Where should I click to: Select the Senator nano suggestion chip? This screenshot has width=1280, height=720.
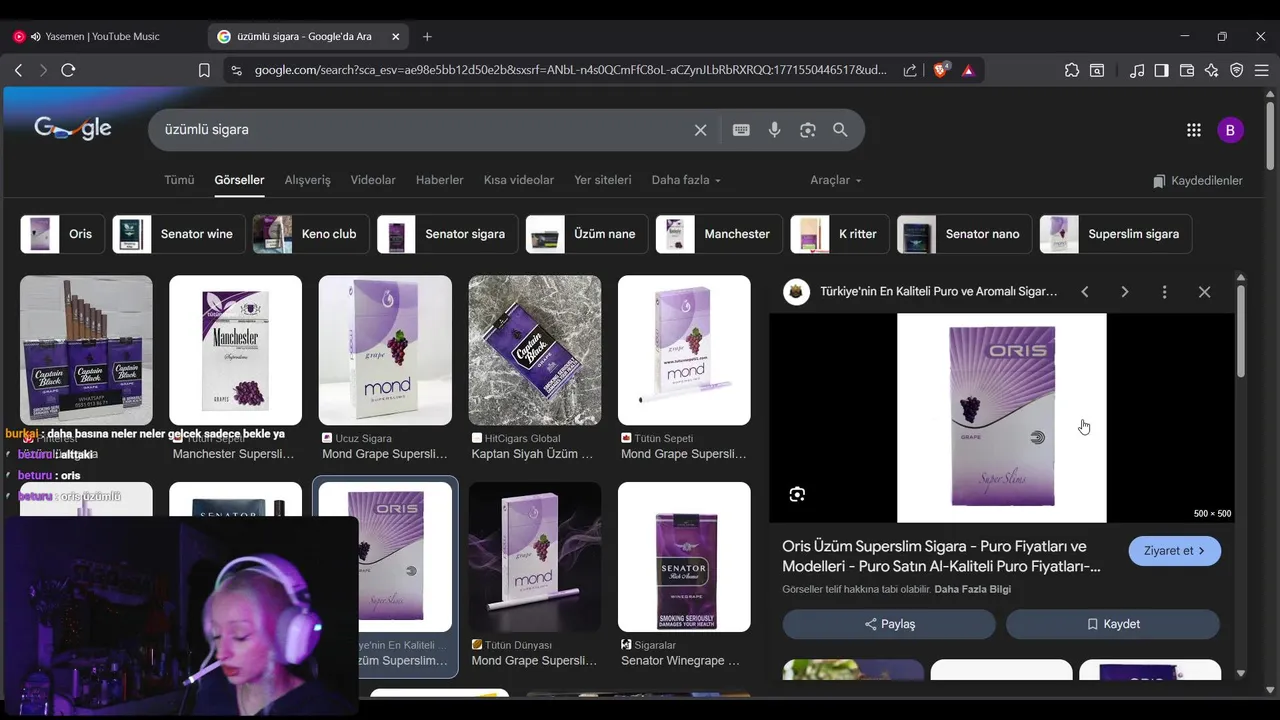point(965,234)
